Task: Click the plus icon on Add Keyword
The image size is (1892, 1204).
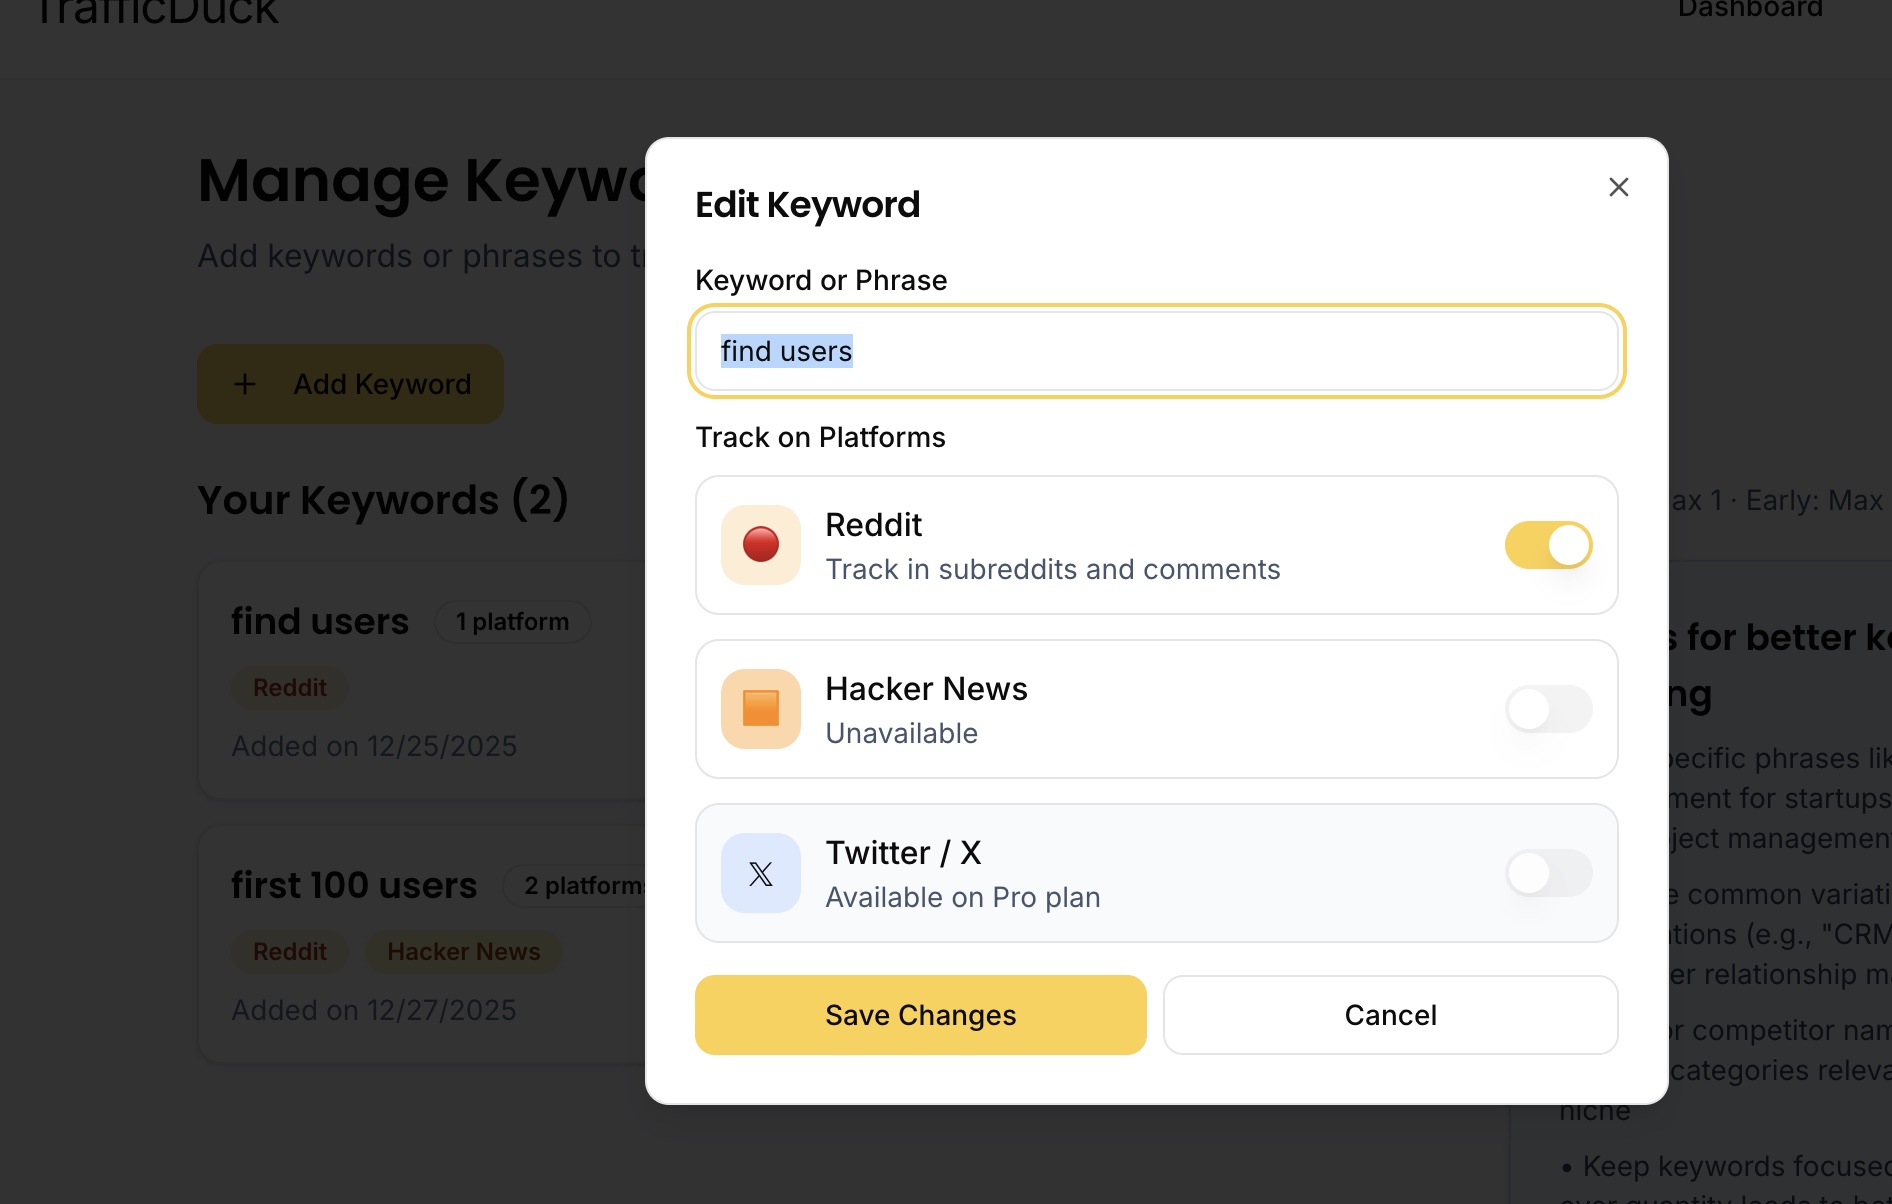Action: pyautogui.click(x=245, y=384)
